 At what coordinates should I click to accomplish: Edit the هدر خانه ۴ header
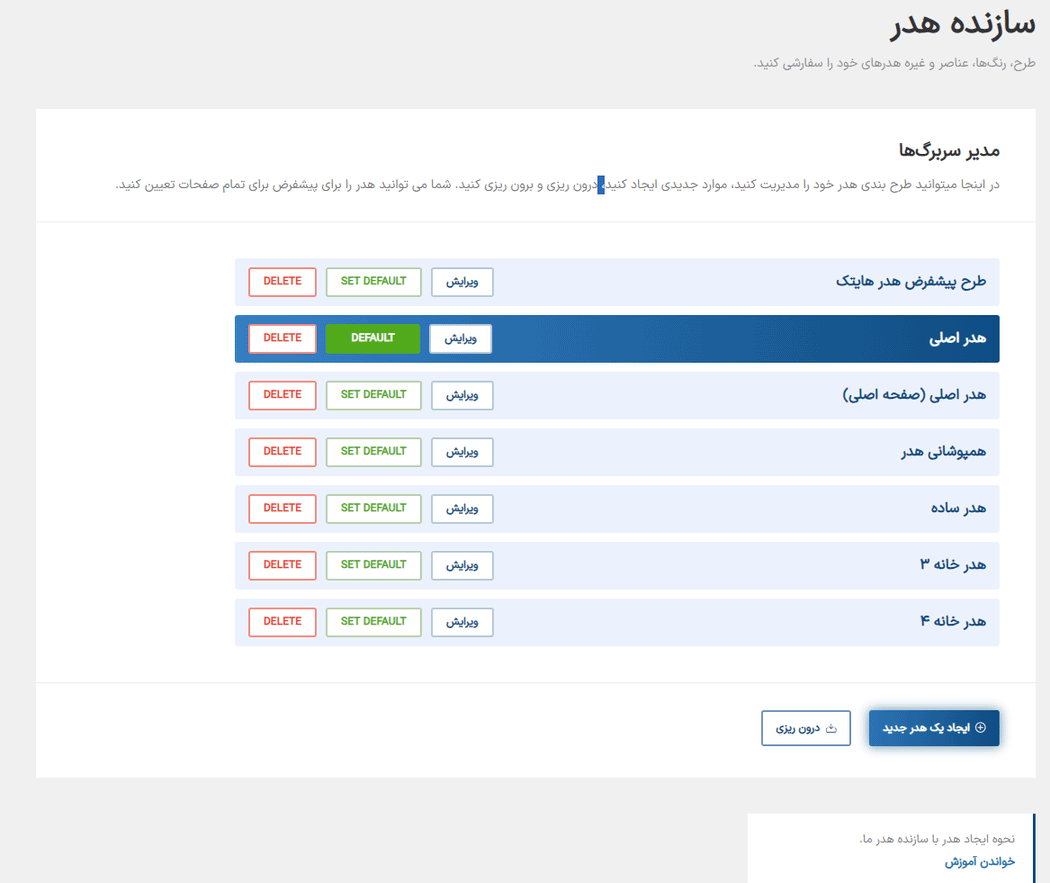(x=462, y=623)
